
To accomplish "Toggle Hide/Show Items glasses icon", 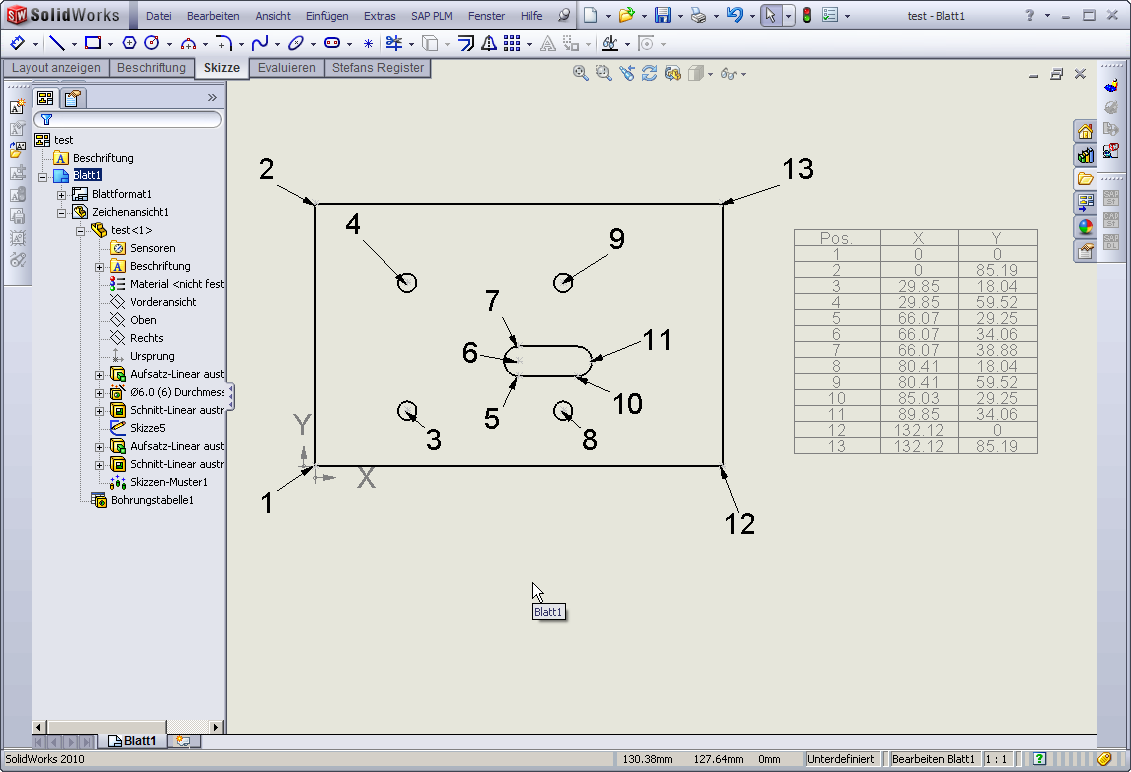I will click(729, 74).
